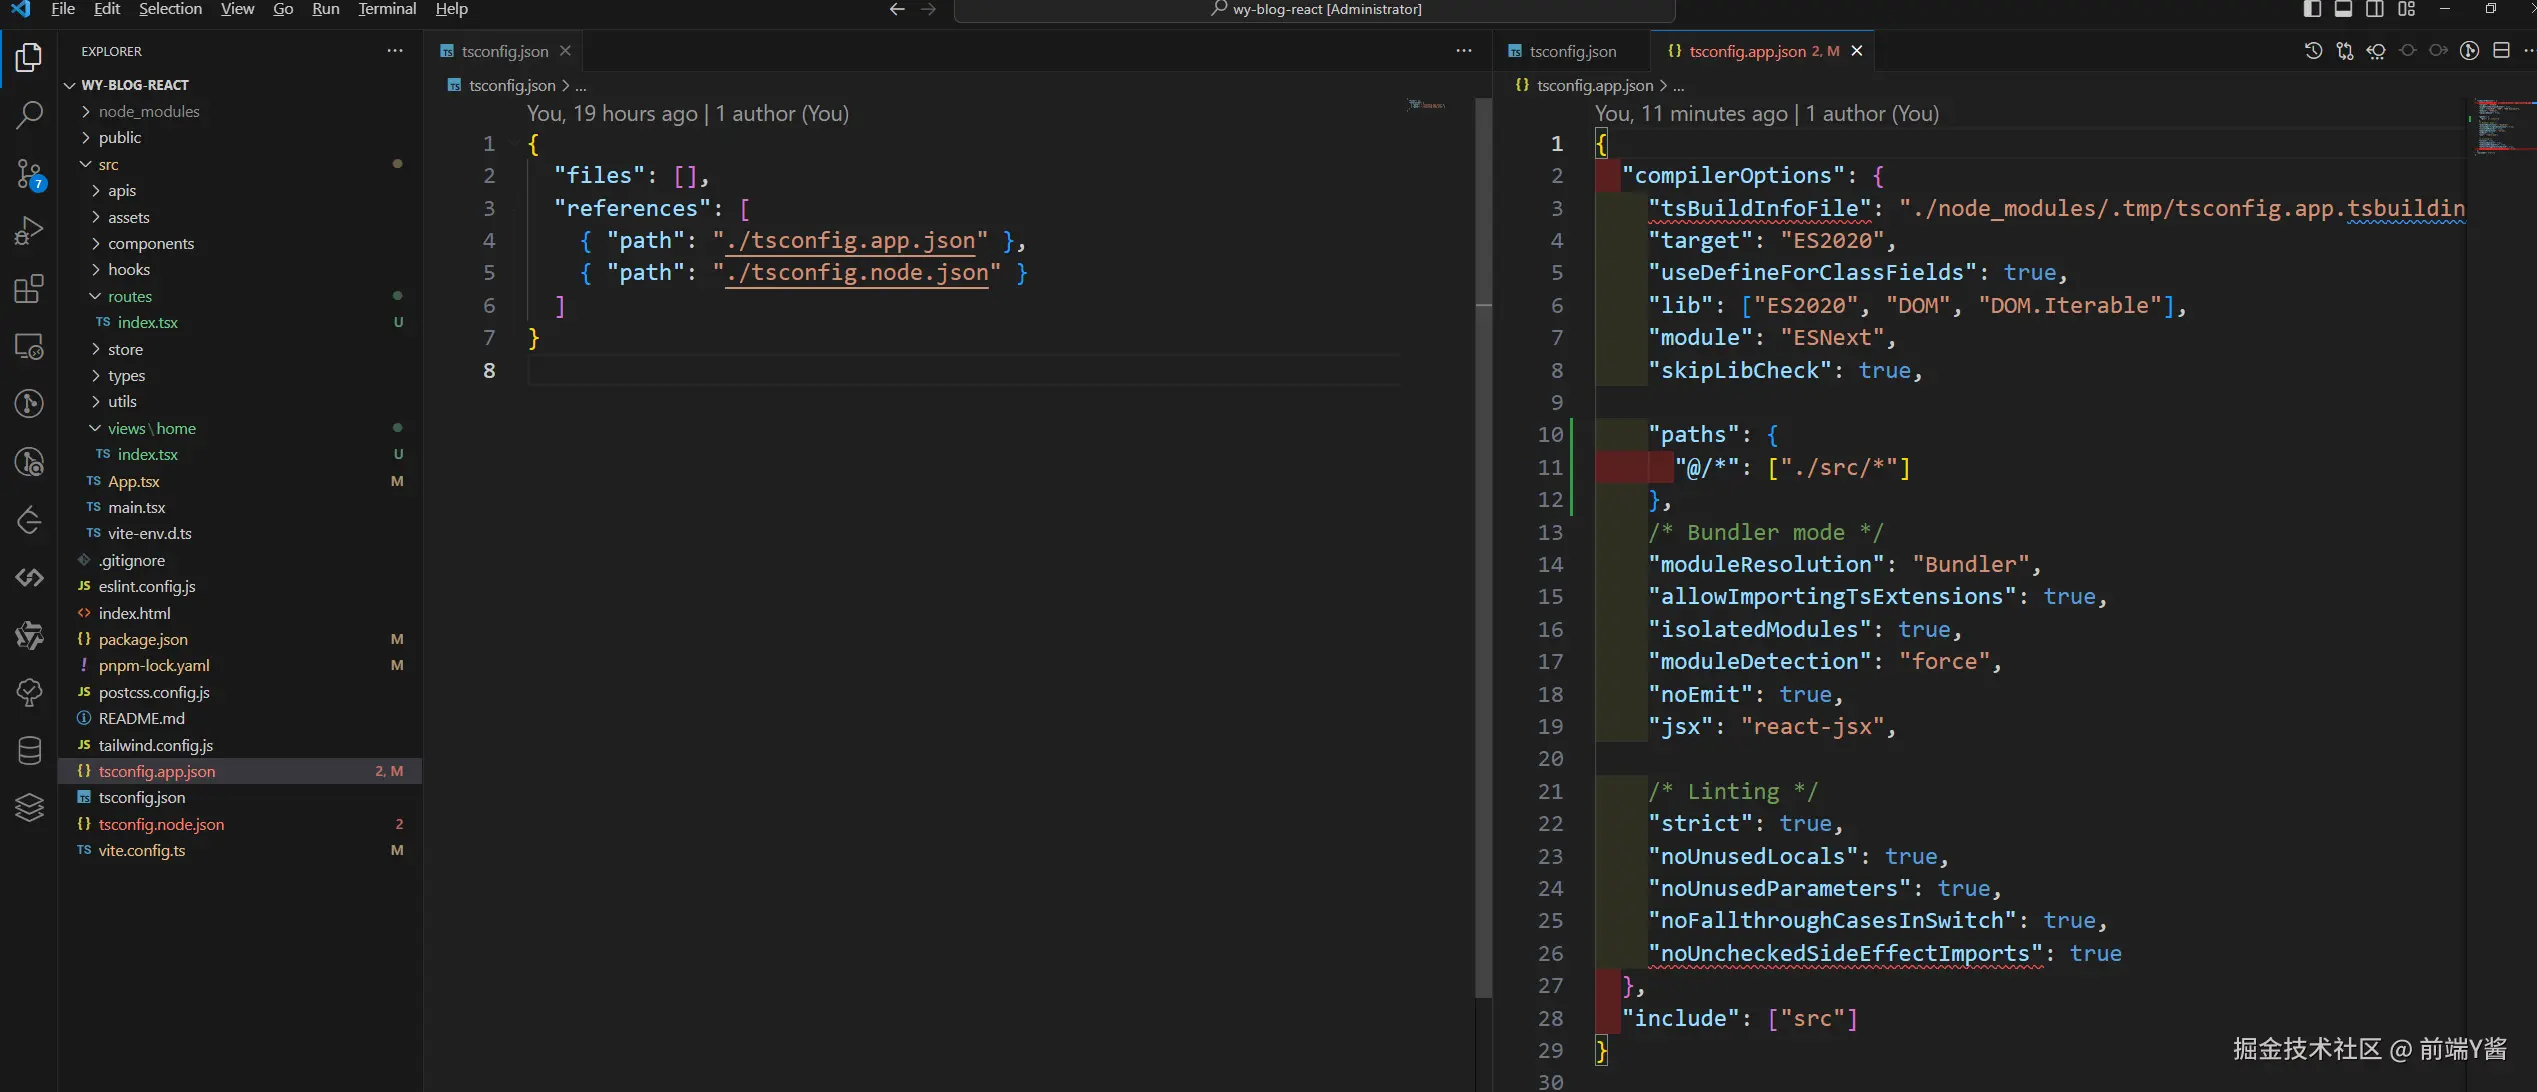Expand the node_modules folder

pyautogui.click(x=149, y=111)
